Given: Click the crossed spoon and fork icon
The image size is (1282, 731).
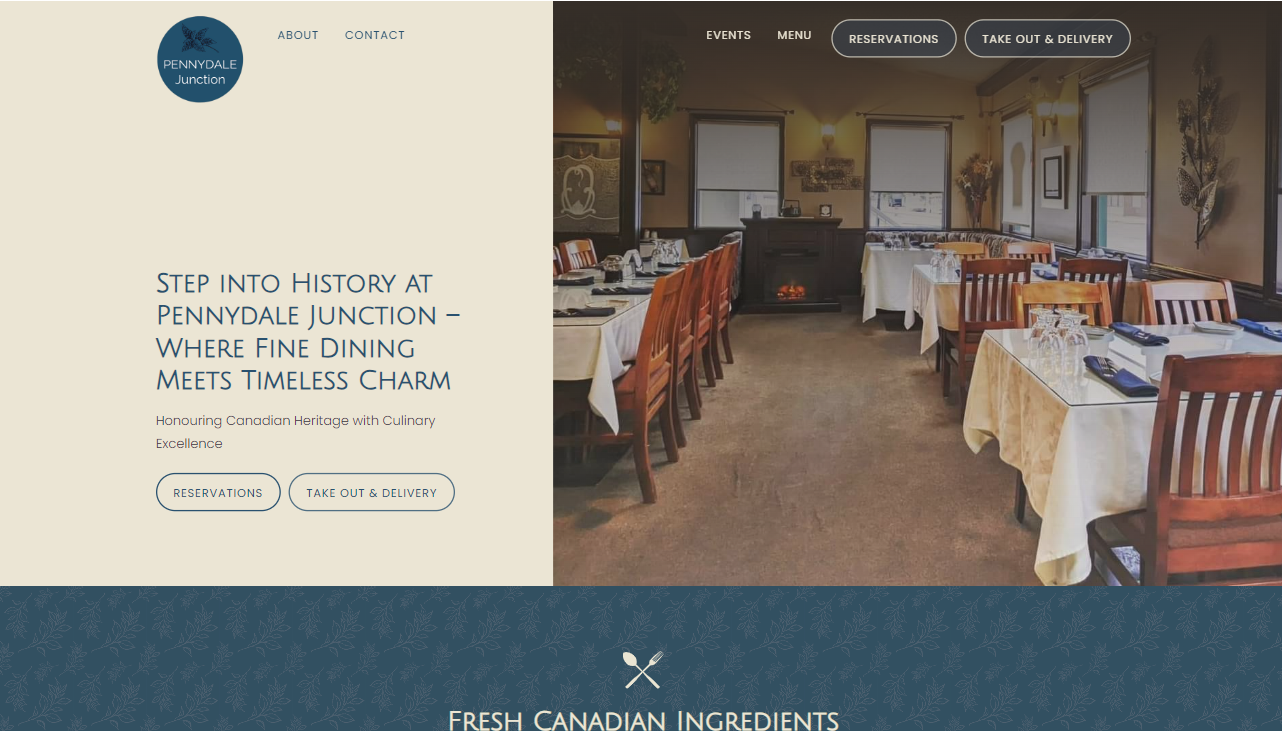Looking at the screenshot, I should (642, 669).
